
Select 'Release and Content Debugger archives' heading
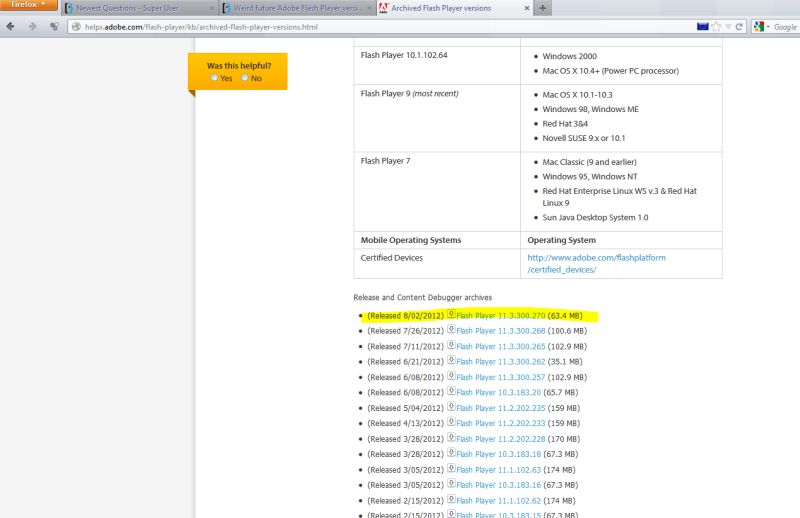422,298
